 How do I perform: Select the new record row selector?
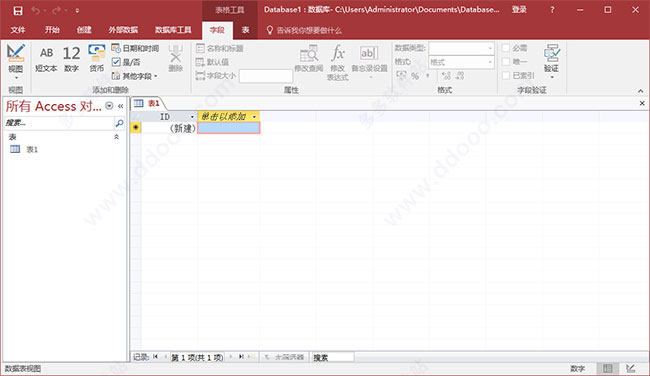click(x=136, y=128)
